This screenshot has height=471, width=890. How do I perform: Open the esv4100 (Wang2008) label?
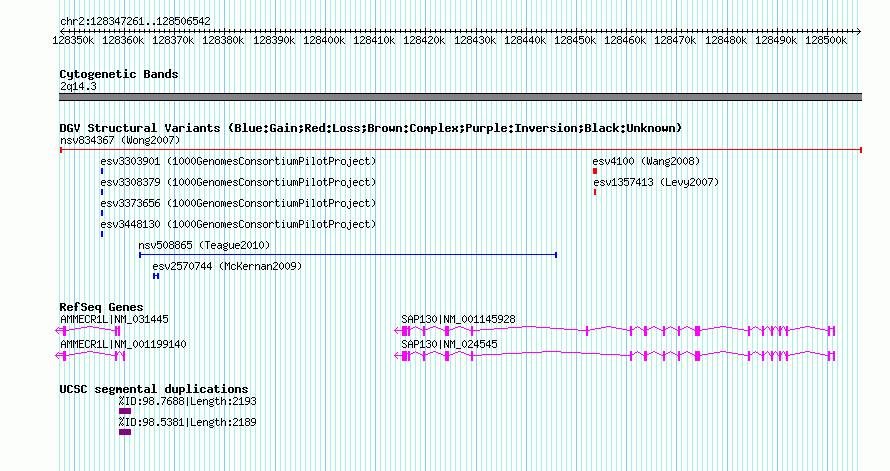pyautogui.click(x=646, y=161)
